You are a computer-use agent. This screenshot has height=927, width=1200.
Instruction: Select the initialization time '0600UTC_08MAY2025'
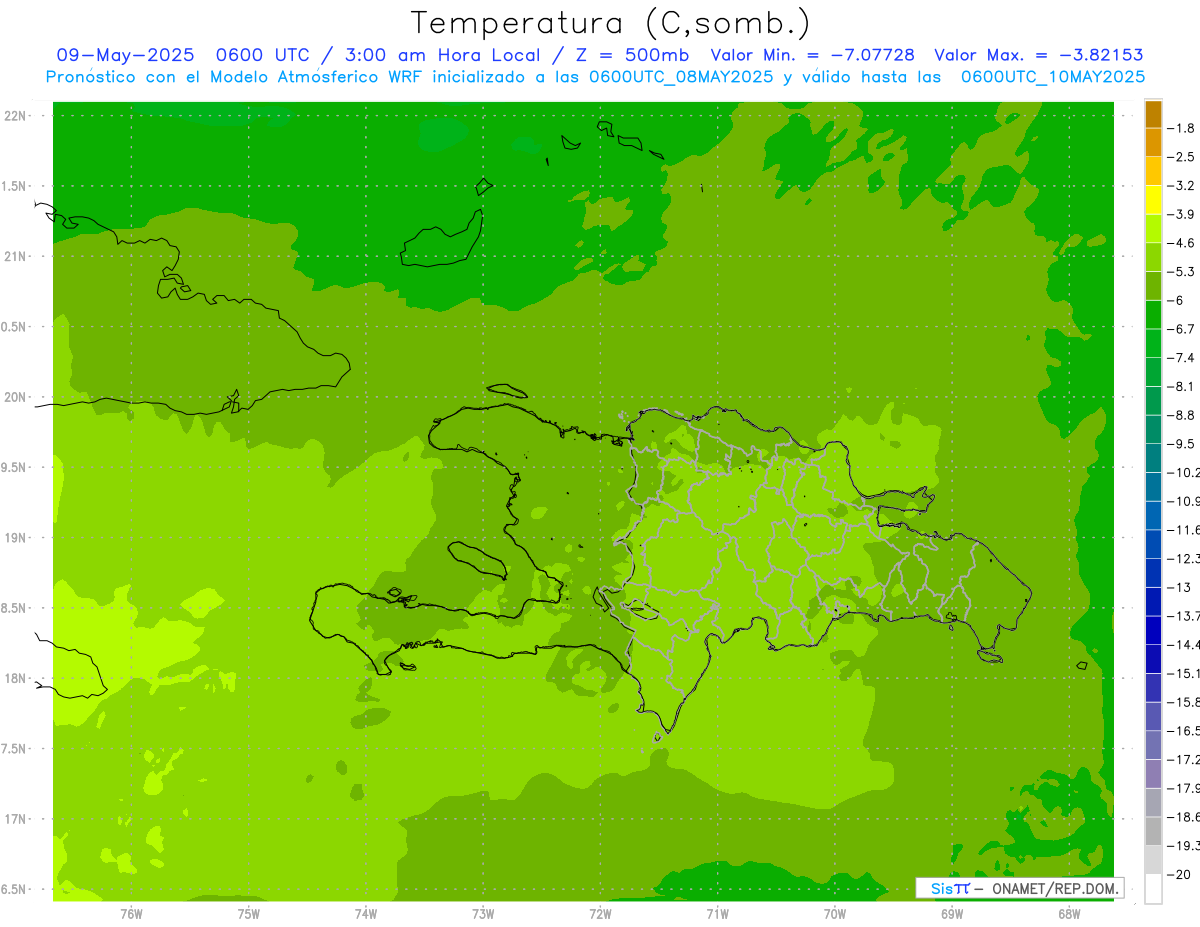[680, 77]
